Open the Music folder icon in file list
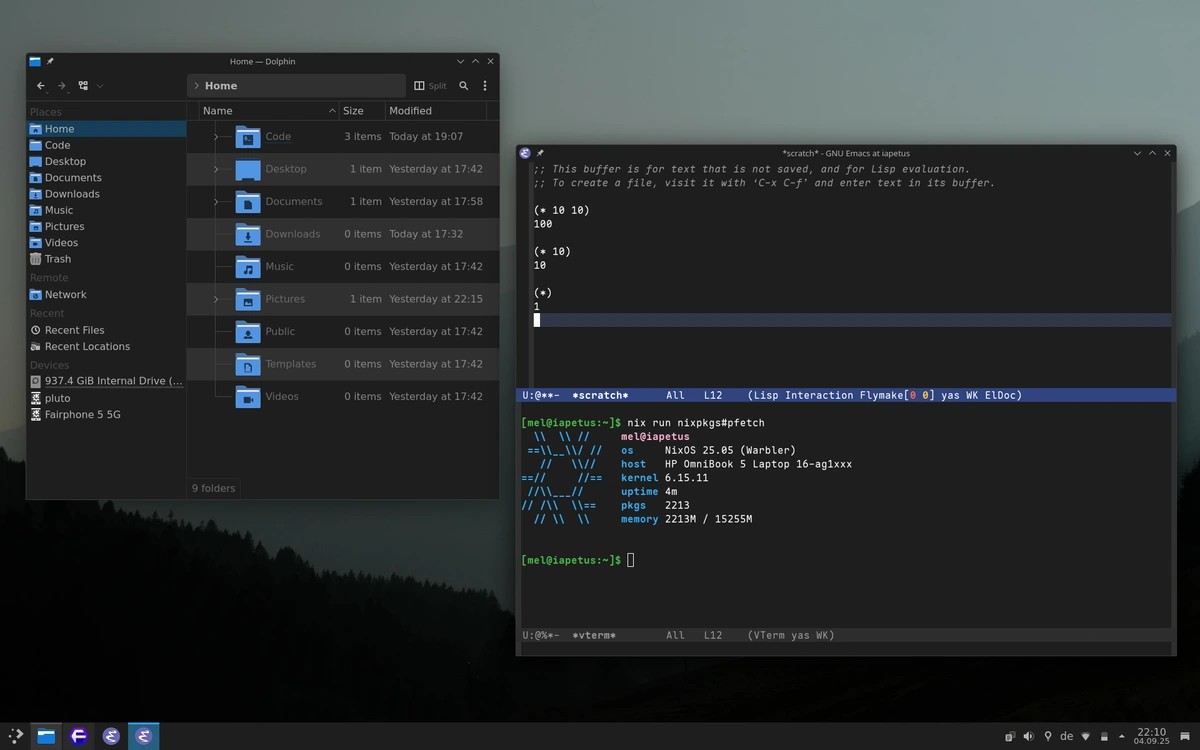Screen dimensions: 1200x750 pyautogui.click(x=248, y=267)
